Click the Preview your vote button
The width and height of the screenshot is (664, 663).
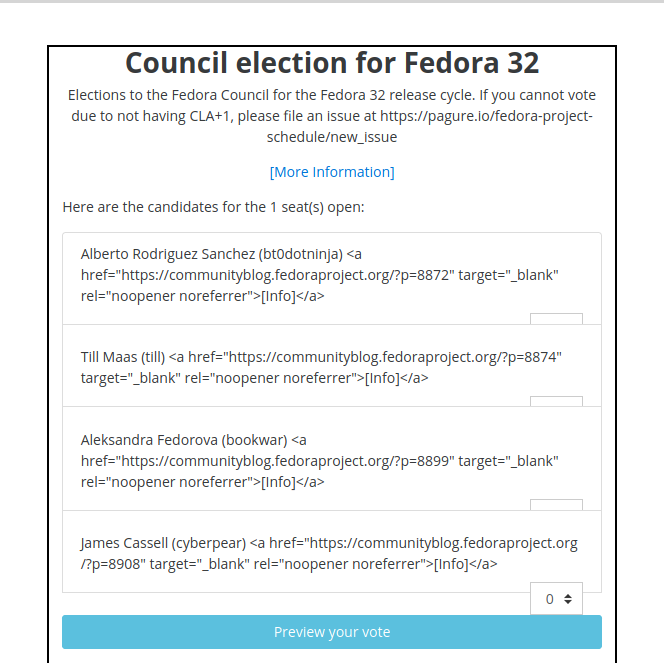[332, 632]
